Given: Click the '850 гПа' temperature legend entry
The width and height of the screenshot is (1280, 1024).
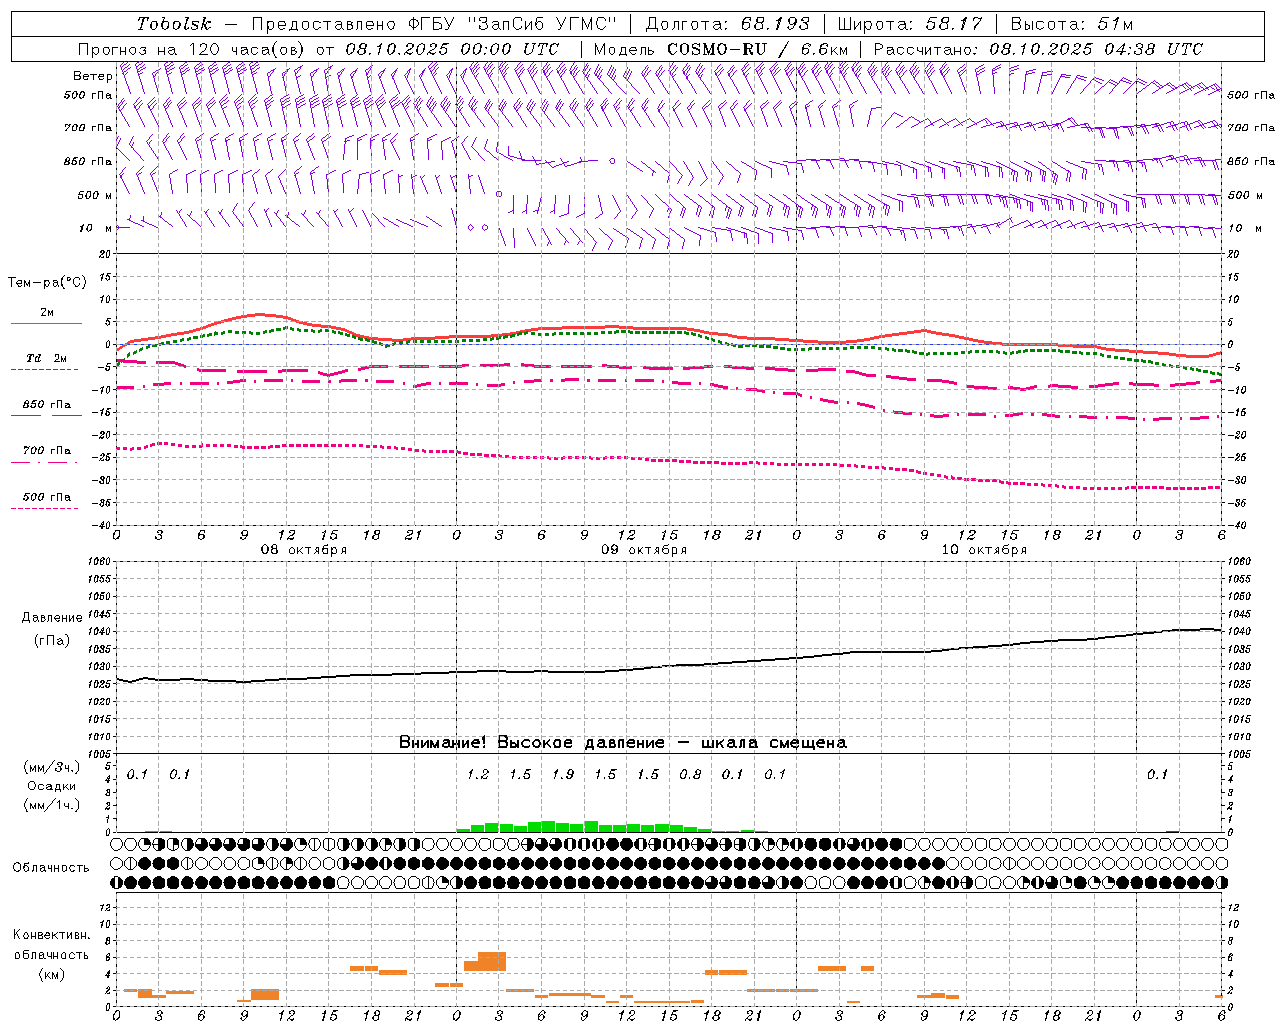Looking at the screenshot, I should tap(47, 405).
